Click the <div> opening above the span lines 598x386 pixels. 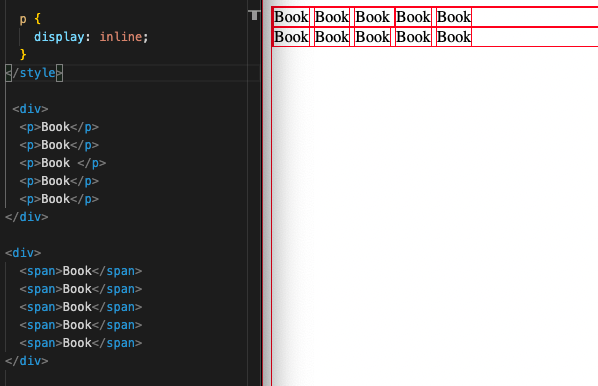click(23, 253)
